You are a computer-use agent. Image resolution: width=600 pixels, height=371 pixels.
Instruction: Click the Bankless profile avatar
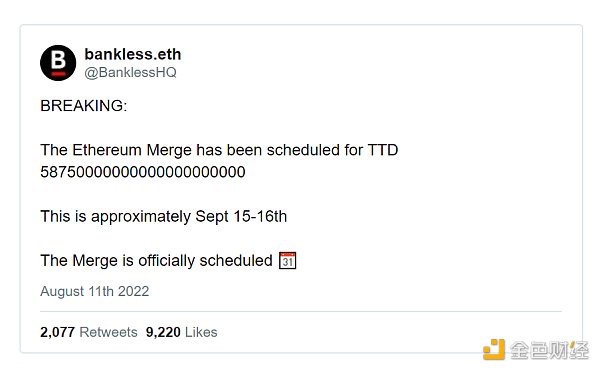point(58,63)
